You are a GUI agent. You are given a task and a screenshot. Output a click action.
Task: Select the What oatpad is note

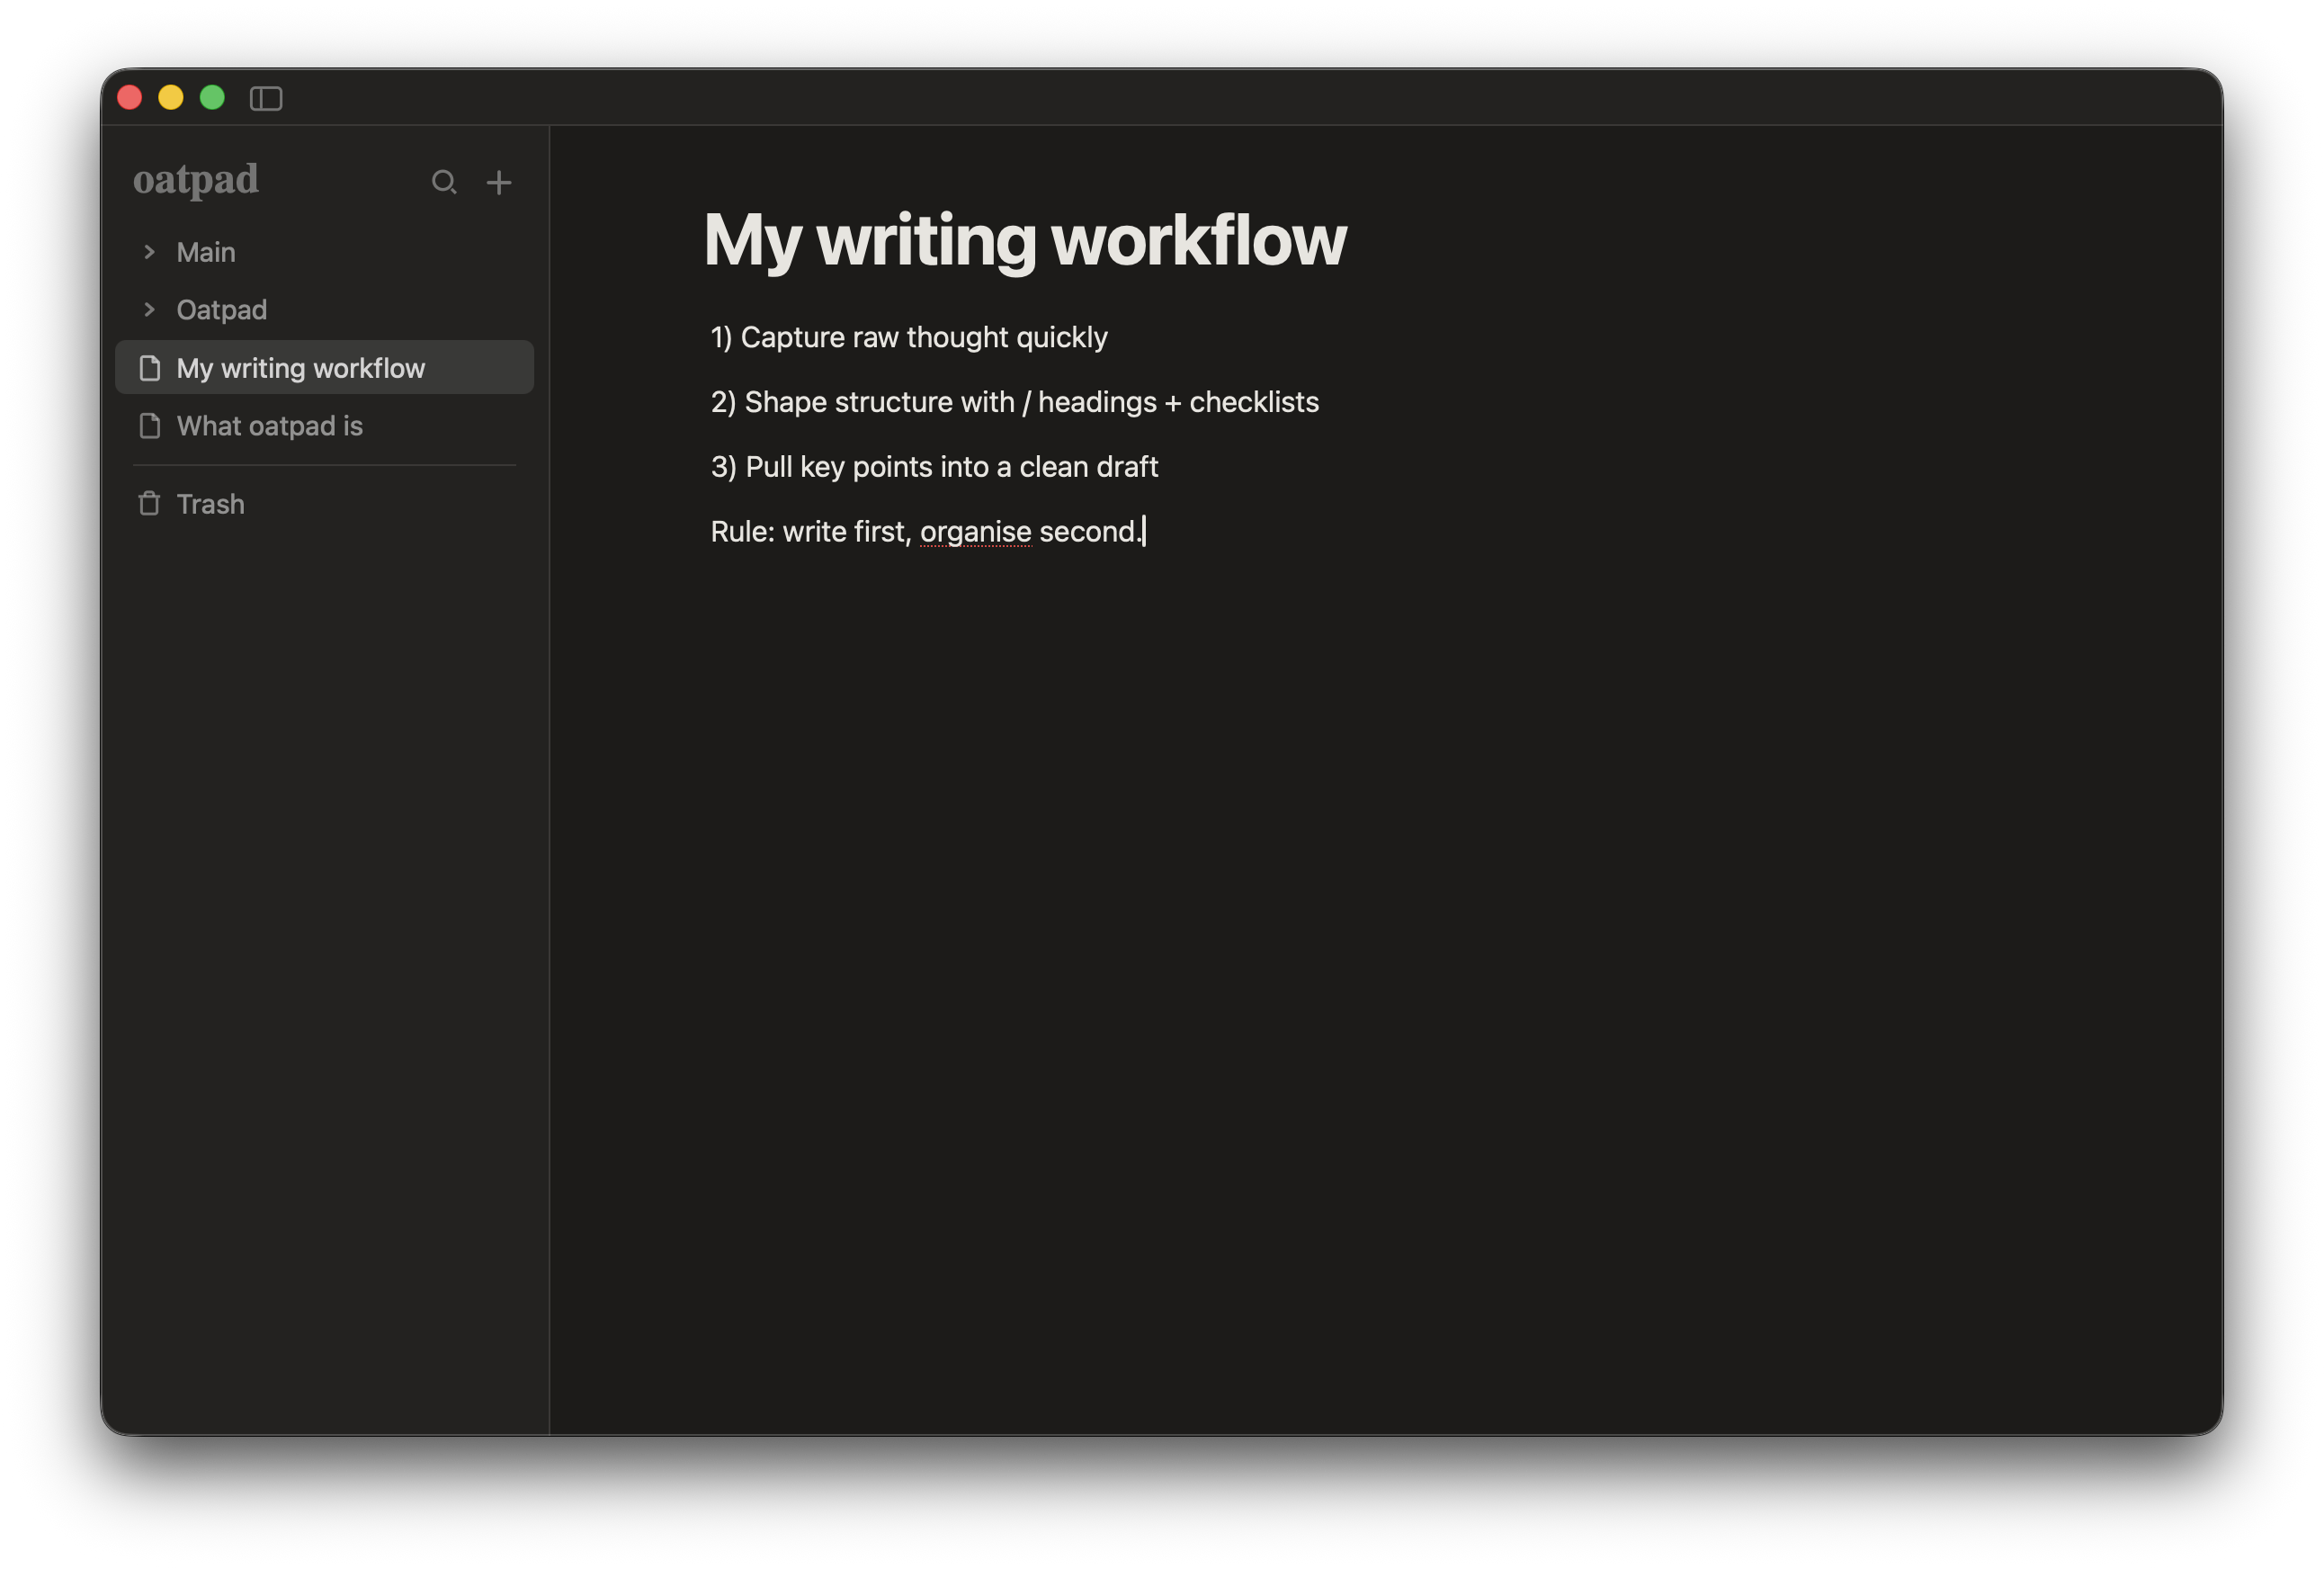[x=268, y=426]
